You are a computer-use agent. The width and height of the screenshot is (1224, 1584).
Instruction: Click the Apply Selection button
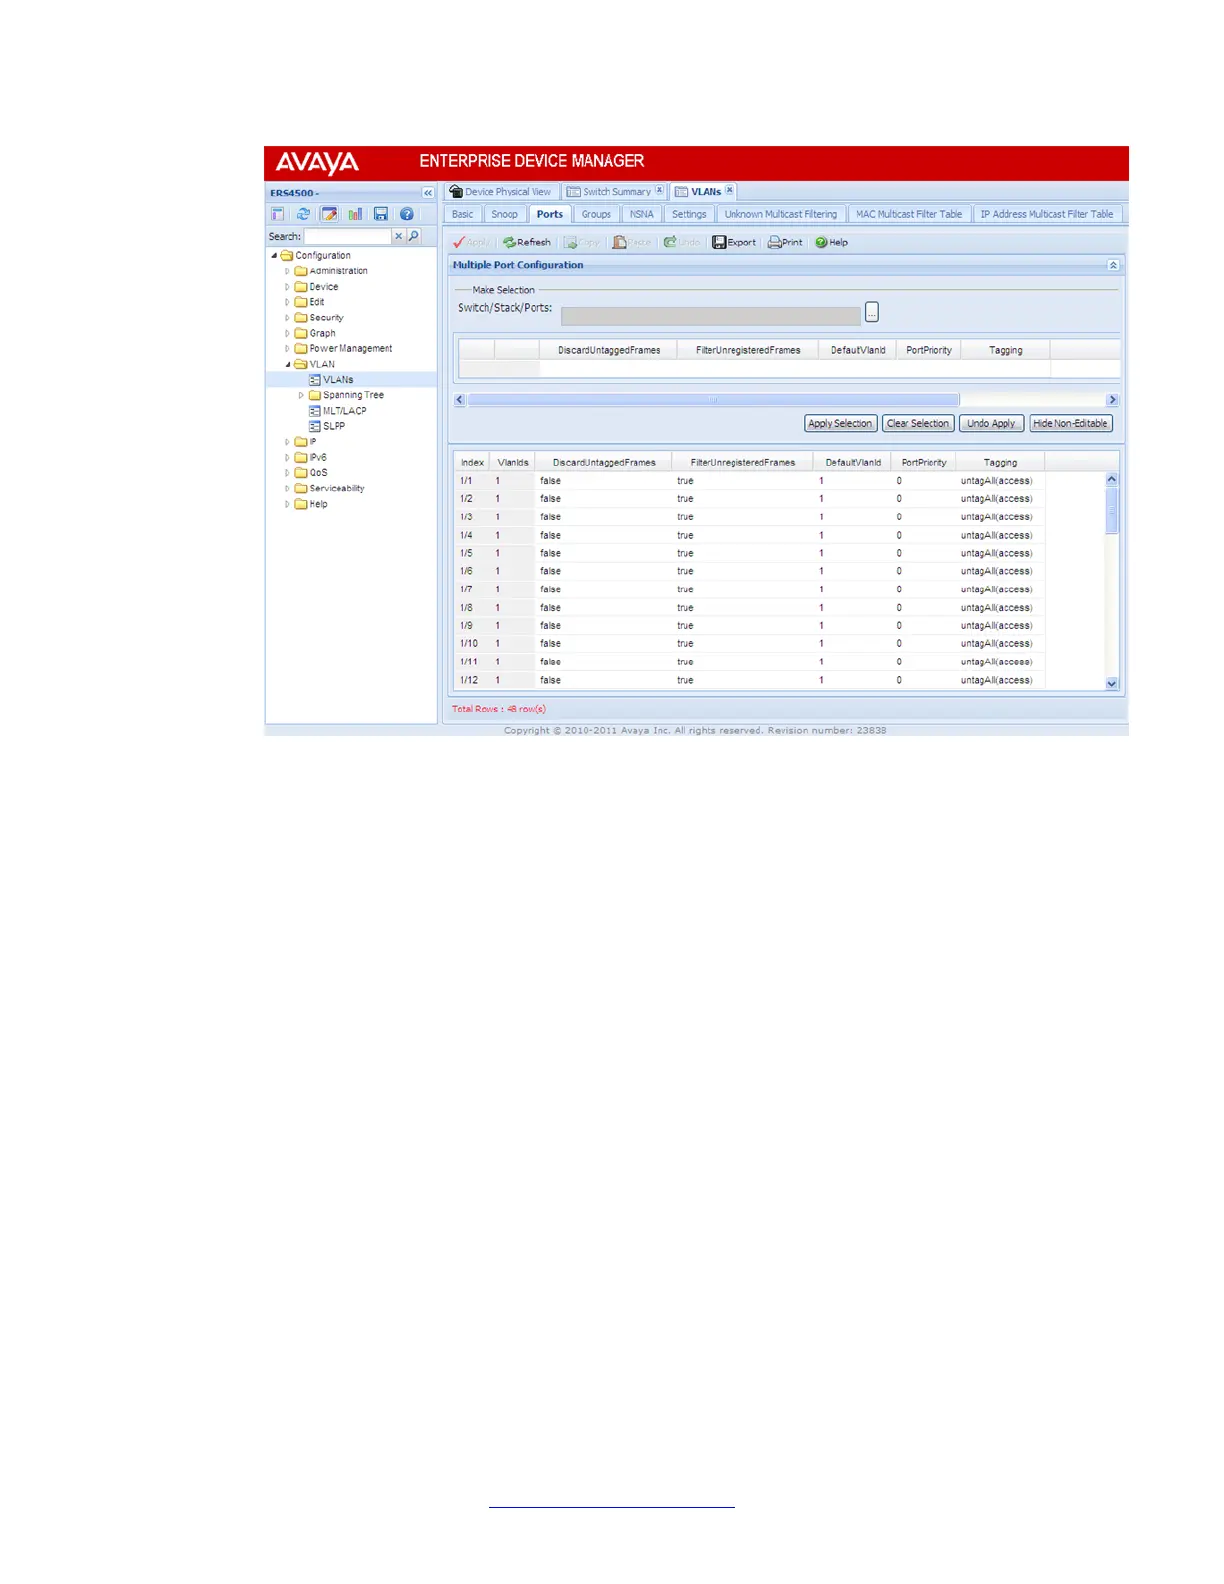(840, 424)
